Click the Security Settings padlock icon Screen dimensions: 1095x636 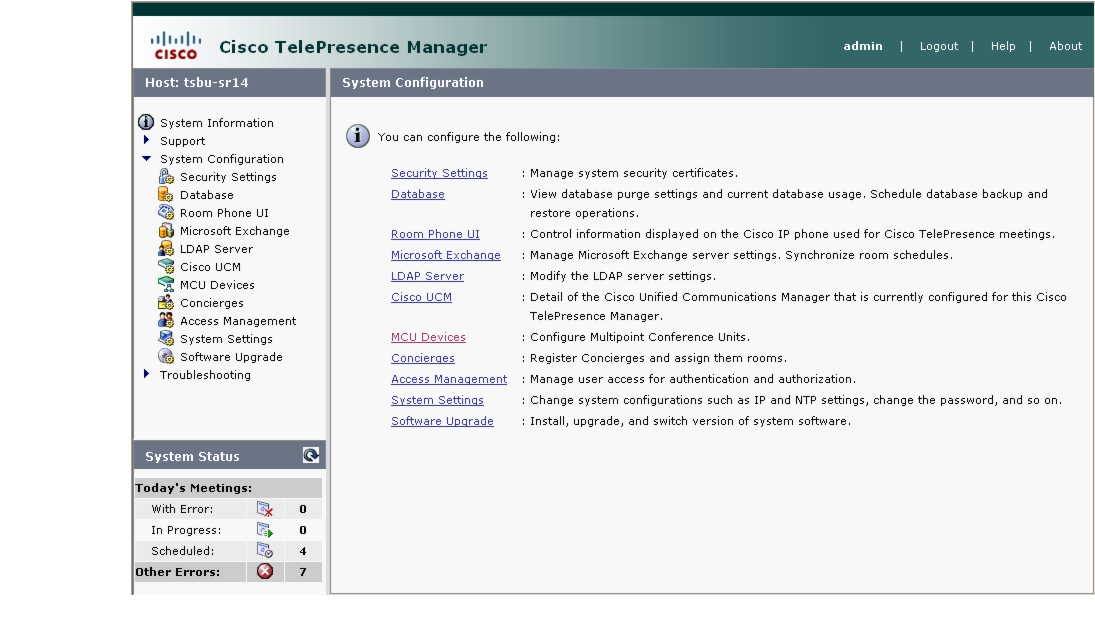pyautogui.click(x=166, y=177)
